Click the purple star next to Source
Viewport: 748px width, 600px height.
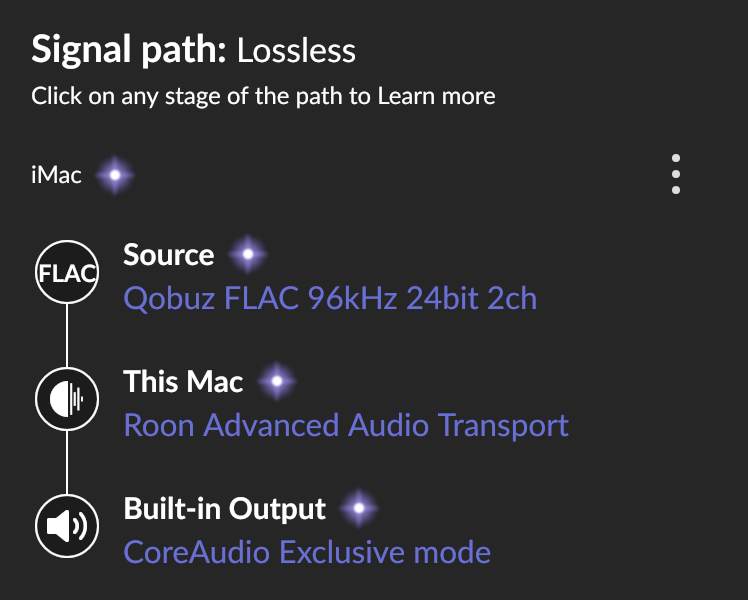248,254
